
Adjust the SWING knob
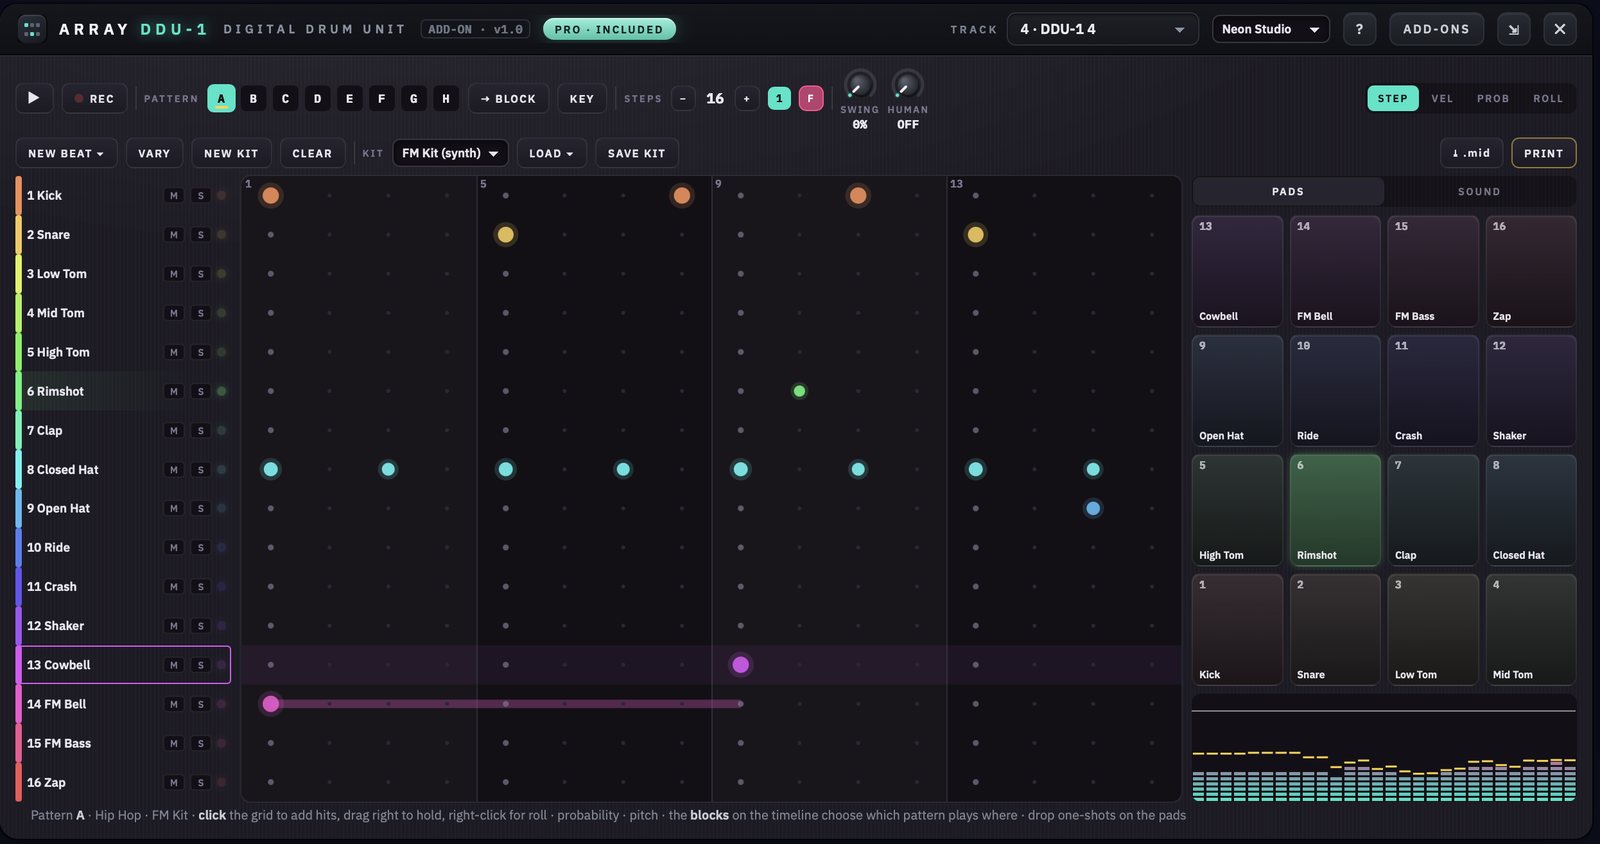859,85
